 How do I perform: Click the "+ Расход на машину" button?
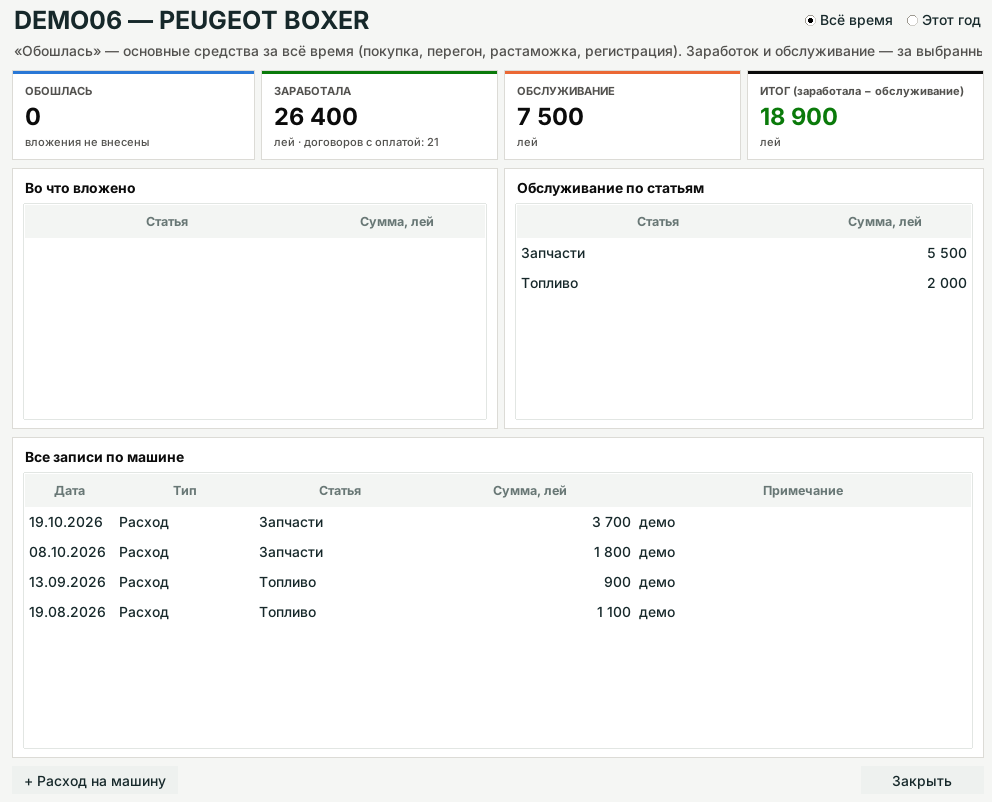pos(95,781)
